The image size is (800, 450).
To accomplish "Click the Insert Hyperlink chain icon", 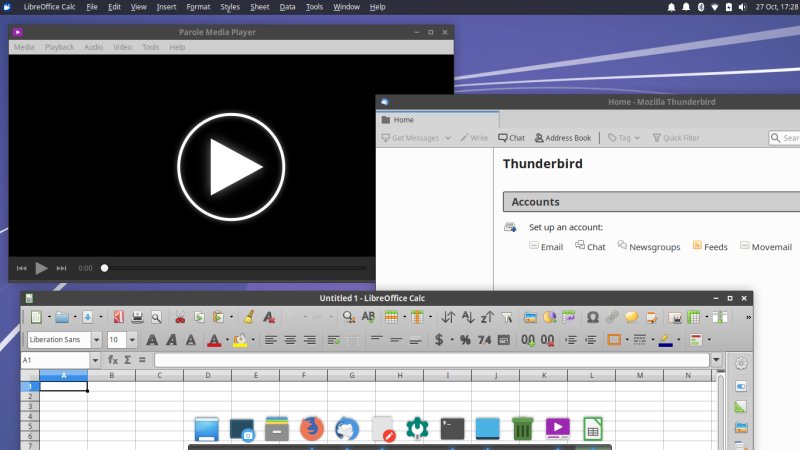I will pyautogui.click(x=612, y=317).
